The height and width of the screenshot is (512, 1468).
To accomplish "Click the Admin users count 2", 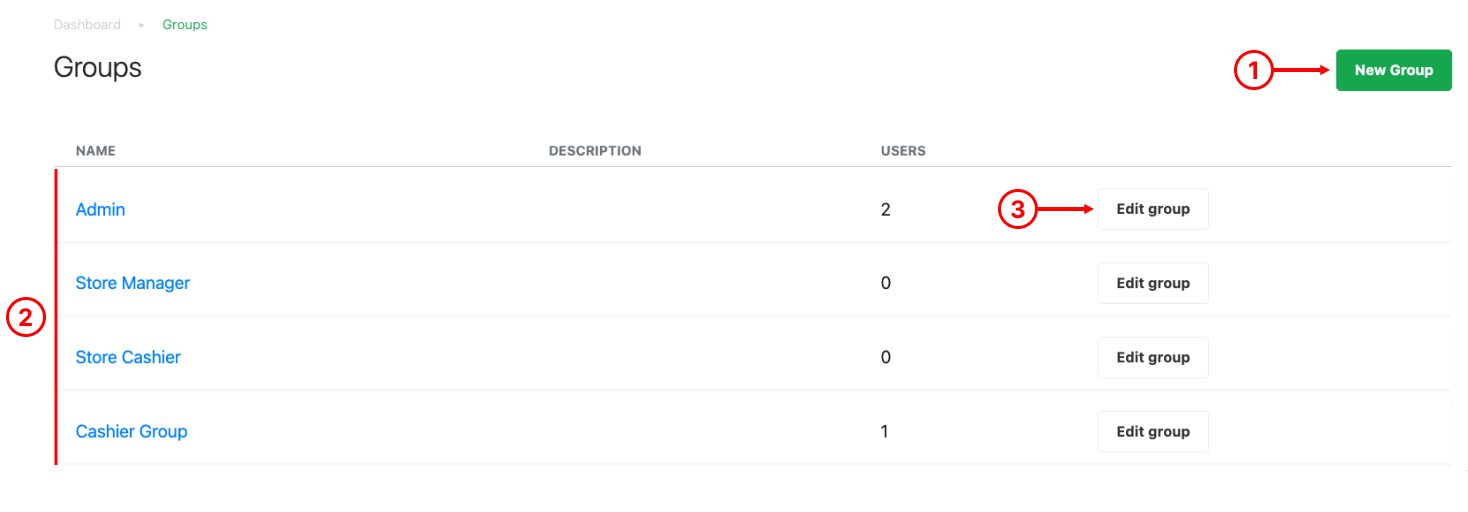I will [885, 209].
